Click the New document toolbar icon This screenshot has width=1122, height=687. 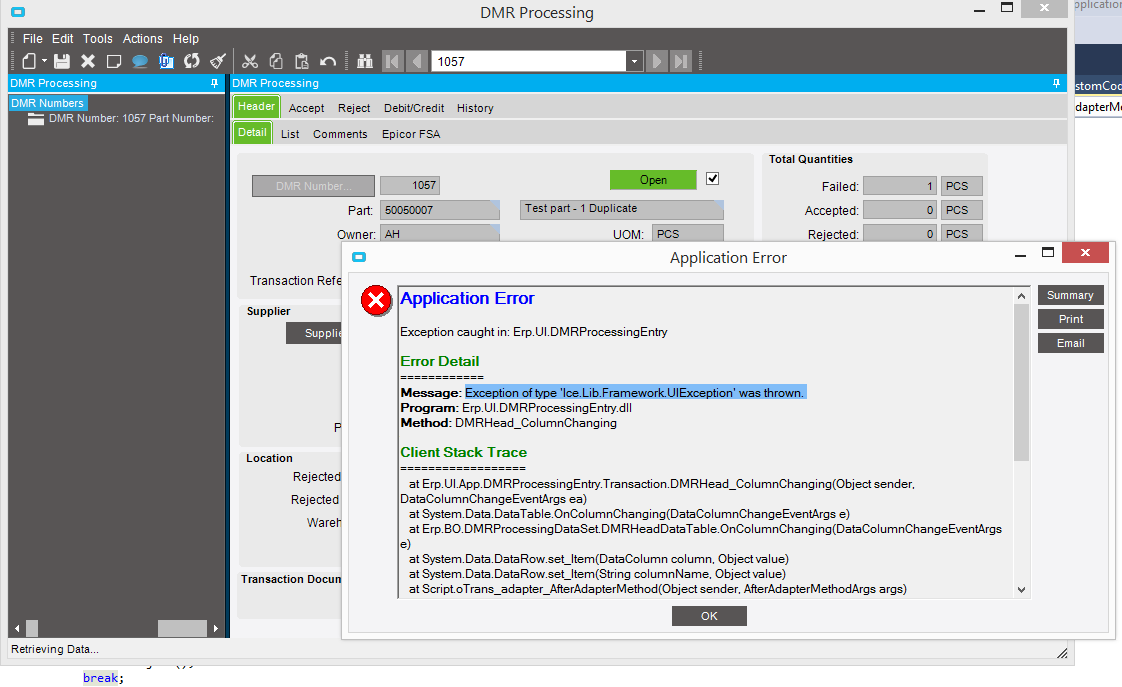[x=29, y=62]
